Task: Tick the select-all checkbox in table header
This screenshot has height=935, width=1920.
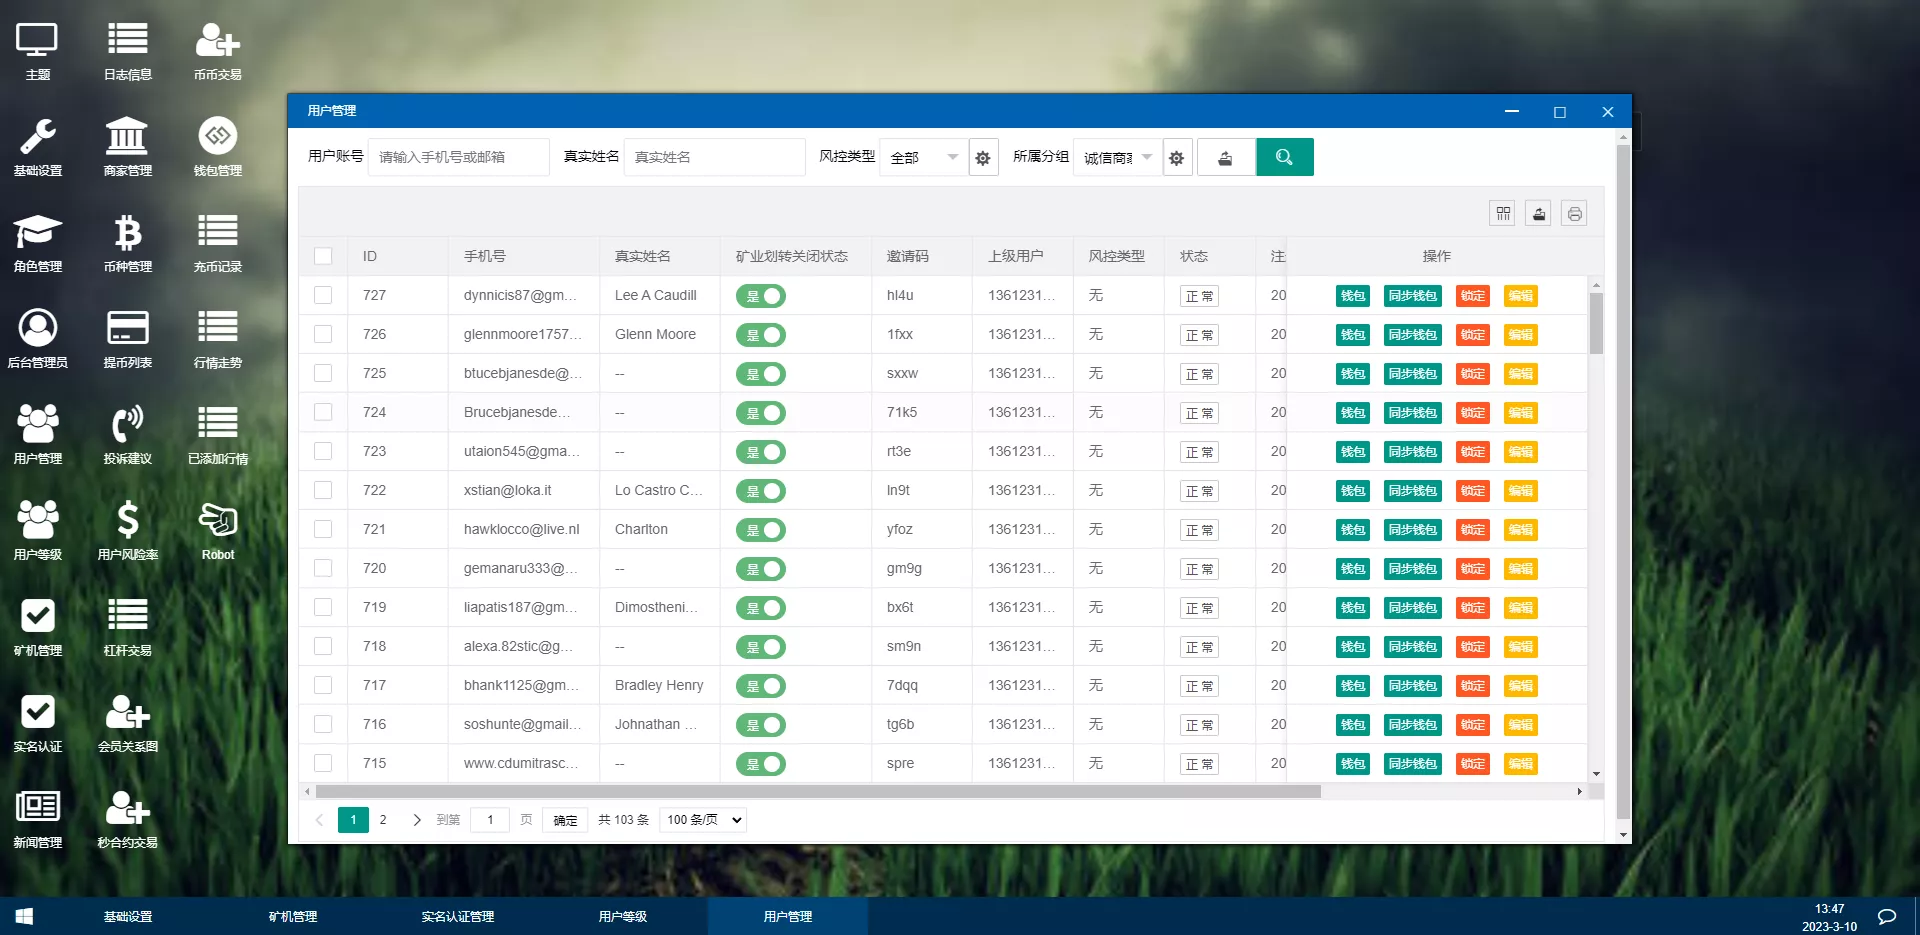Action: click(323, 256)
